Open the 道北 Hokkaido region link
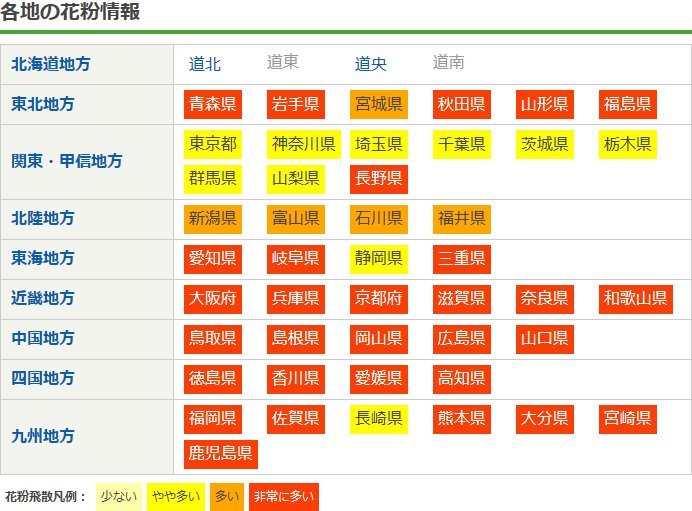 click(x=205, y=64)
